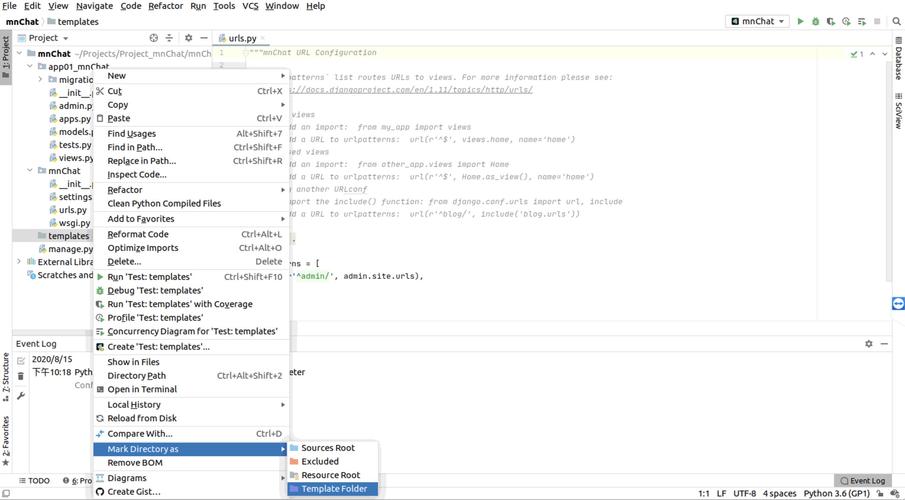Expand External Libraries node
Image resolution: width=905 pixels, height=500 pixels.
(x=19, y=262)
